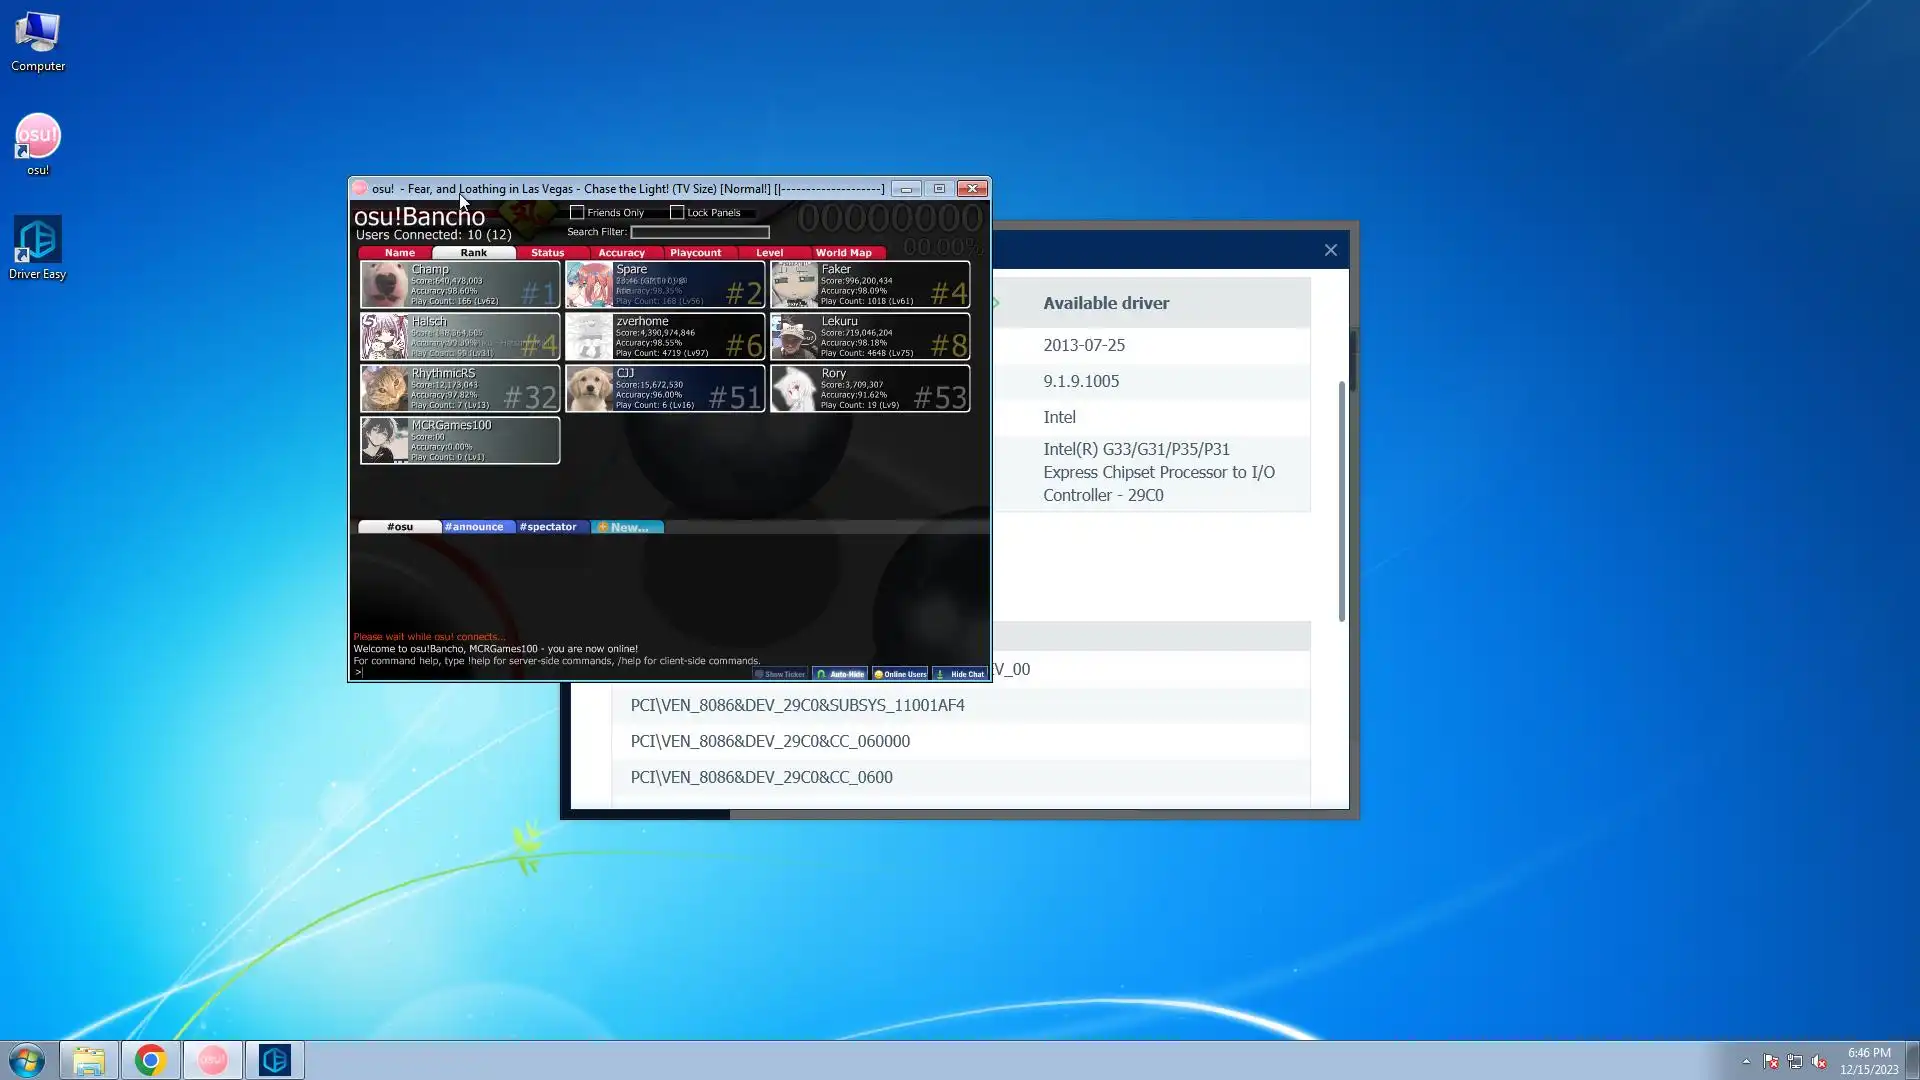Close the Driver Easy details dialog
The width and height of the screenshot is (1920, 1080).
pos(1330,250)
